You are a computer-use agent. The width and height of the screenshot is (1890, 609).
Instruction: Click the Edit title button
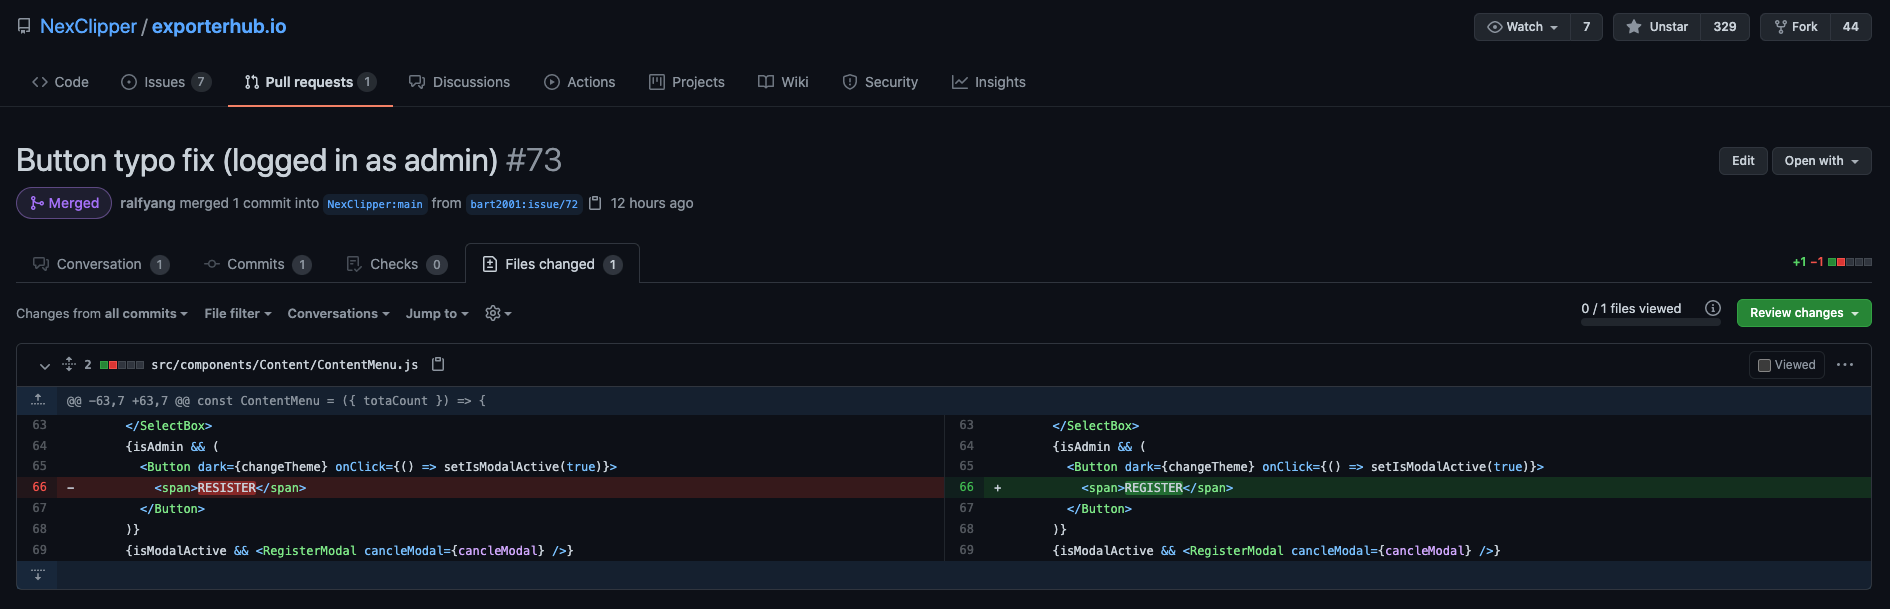coord(1743,161)
